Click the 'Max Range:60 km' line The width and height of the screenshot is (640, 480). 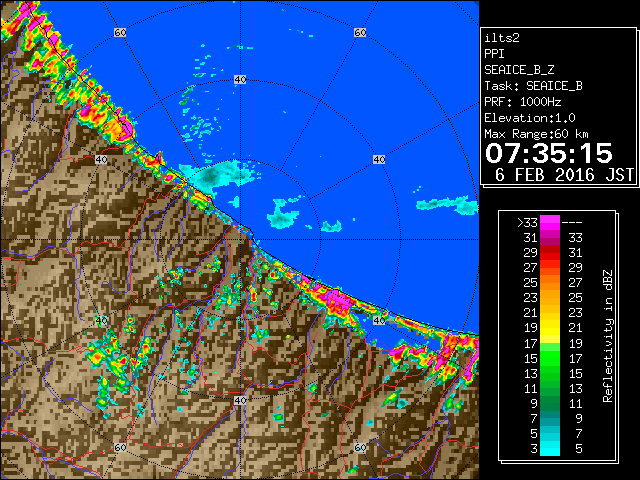(536, 134)
